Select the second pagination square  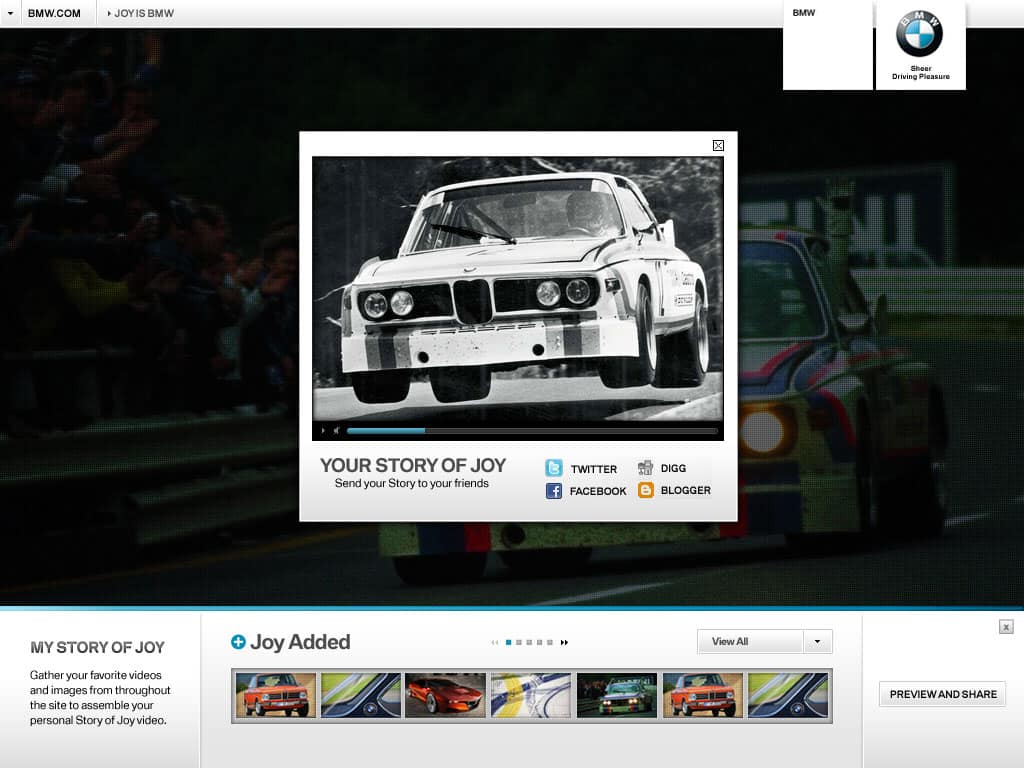click(x=518, y=642)
